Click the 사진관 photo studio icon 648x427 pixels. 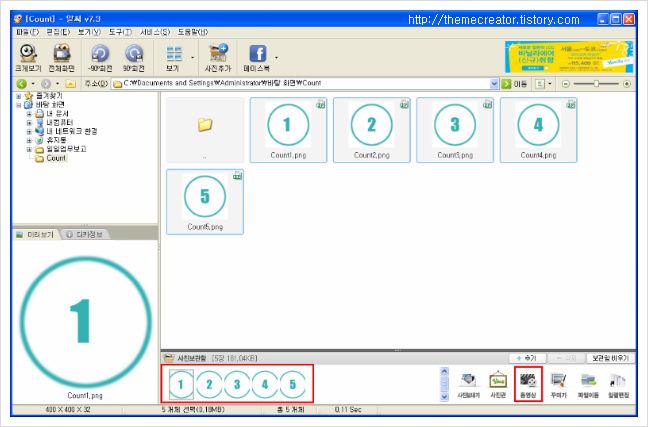click(x=498, y=385)
